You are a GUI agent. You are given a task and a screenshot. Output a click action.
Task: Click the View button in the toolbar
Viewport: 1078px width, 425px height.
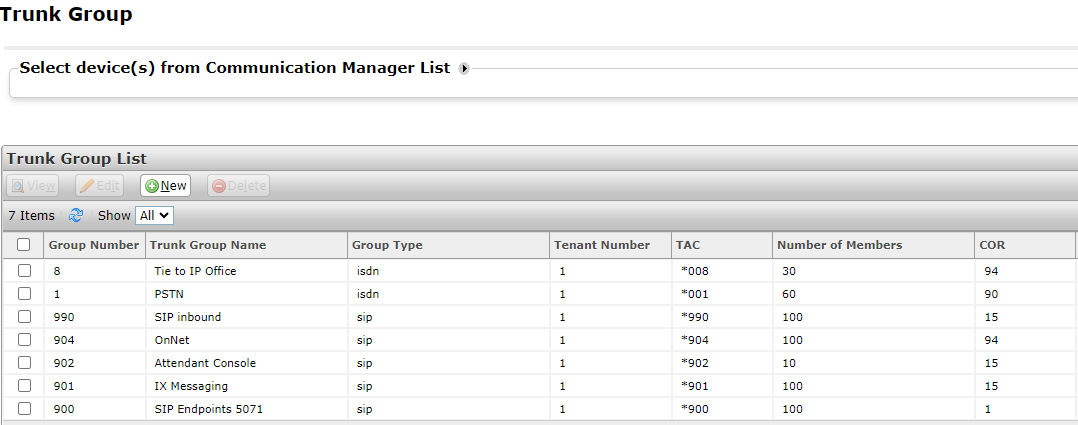(x=33, y=186)
